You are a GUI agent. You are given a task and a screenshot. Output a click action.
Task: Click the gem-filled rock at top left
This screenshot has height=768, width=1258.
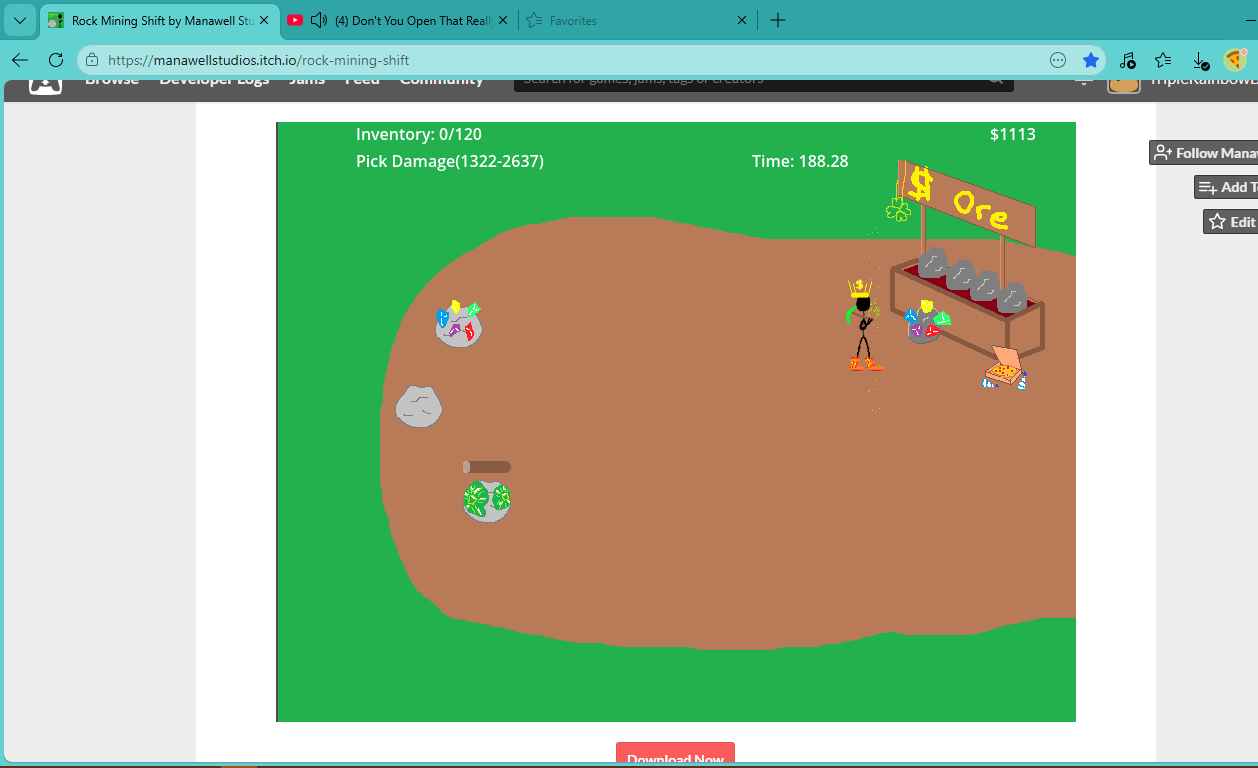pos(459,323)
